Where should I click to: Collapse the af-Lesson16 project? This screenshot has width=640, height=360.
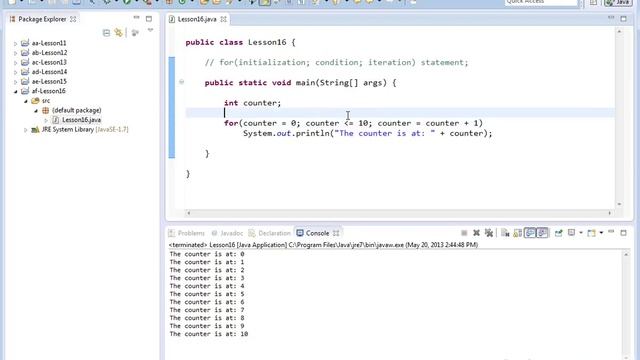coord(16,91)
